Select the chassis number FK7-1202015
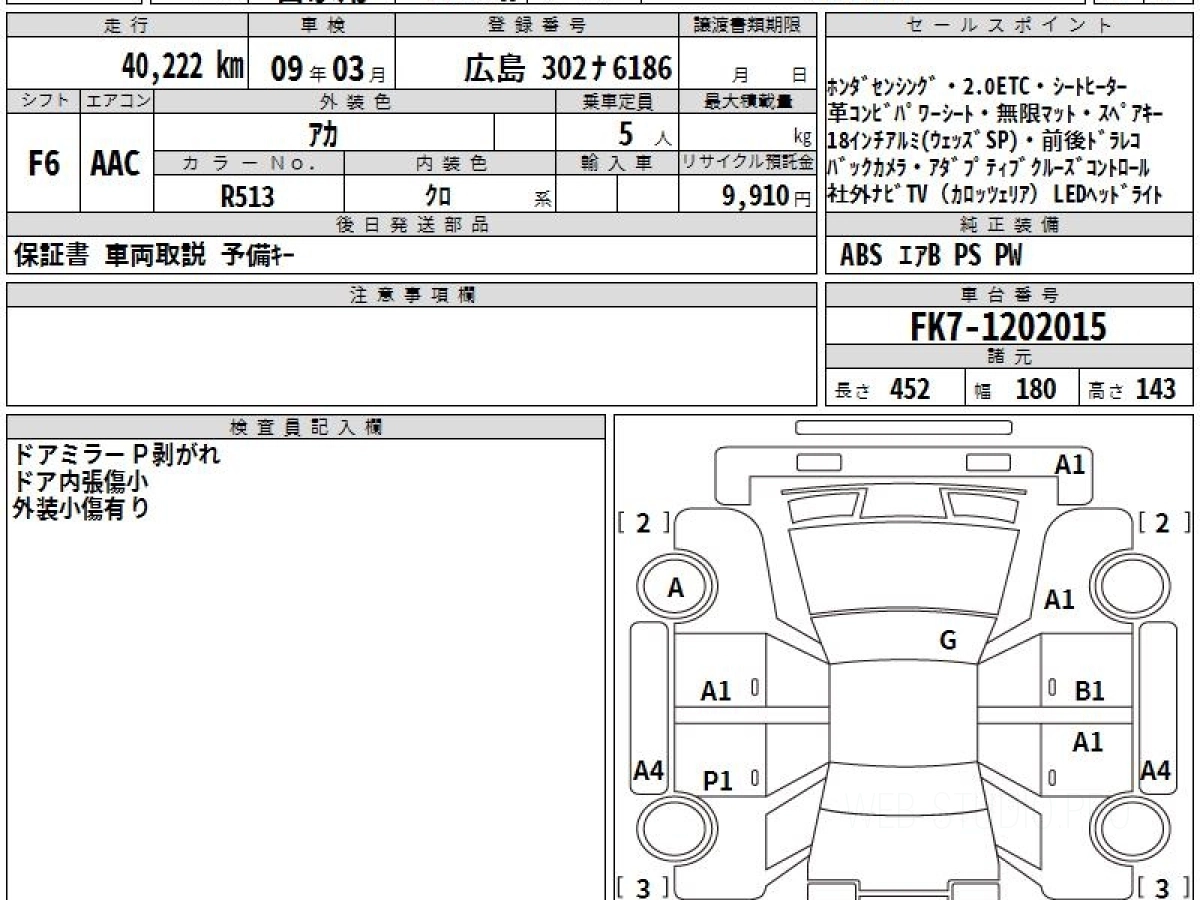The height and width of the screenshot is (900, 1200). tap(1008, 327)
